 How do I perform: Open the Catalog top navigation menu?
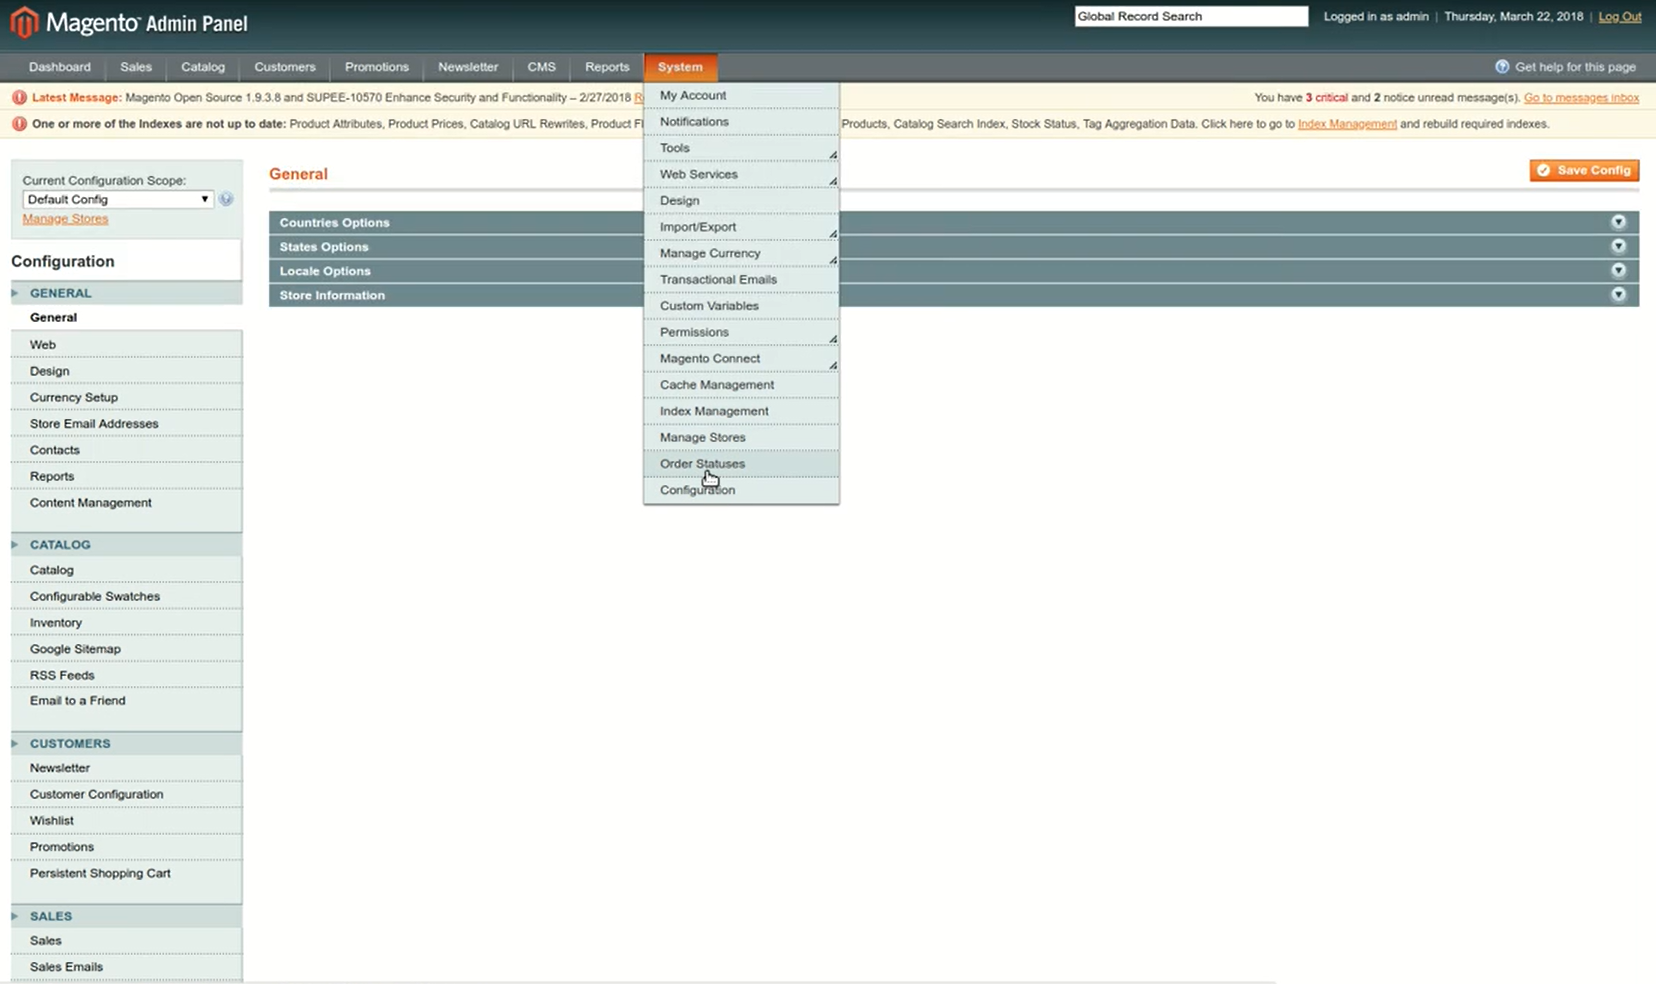tap(202, 67)
